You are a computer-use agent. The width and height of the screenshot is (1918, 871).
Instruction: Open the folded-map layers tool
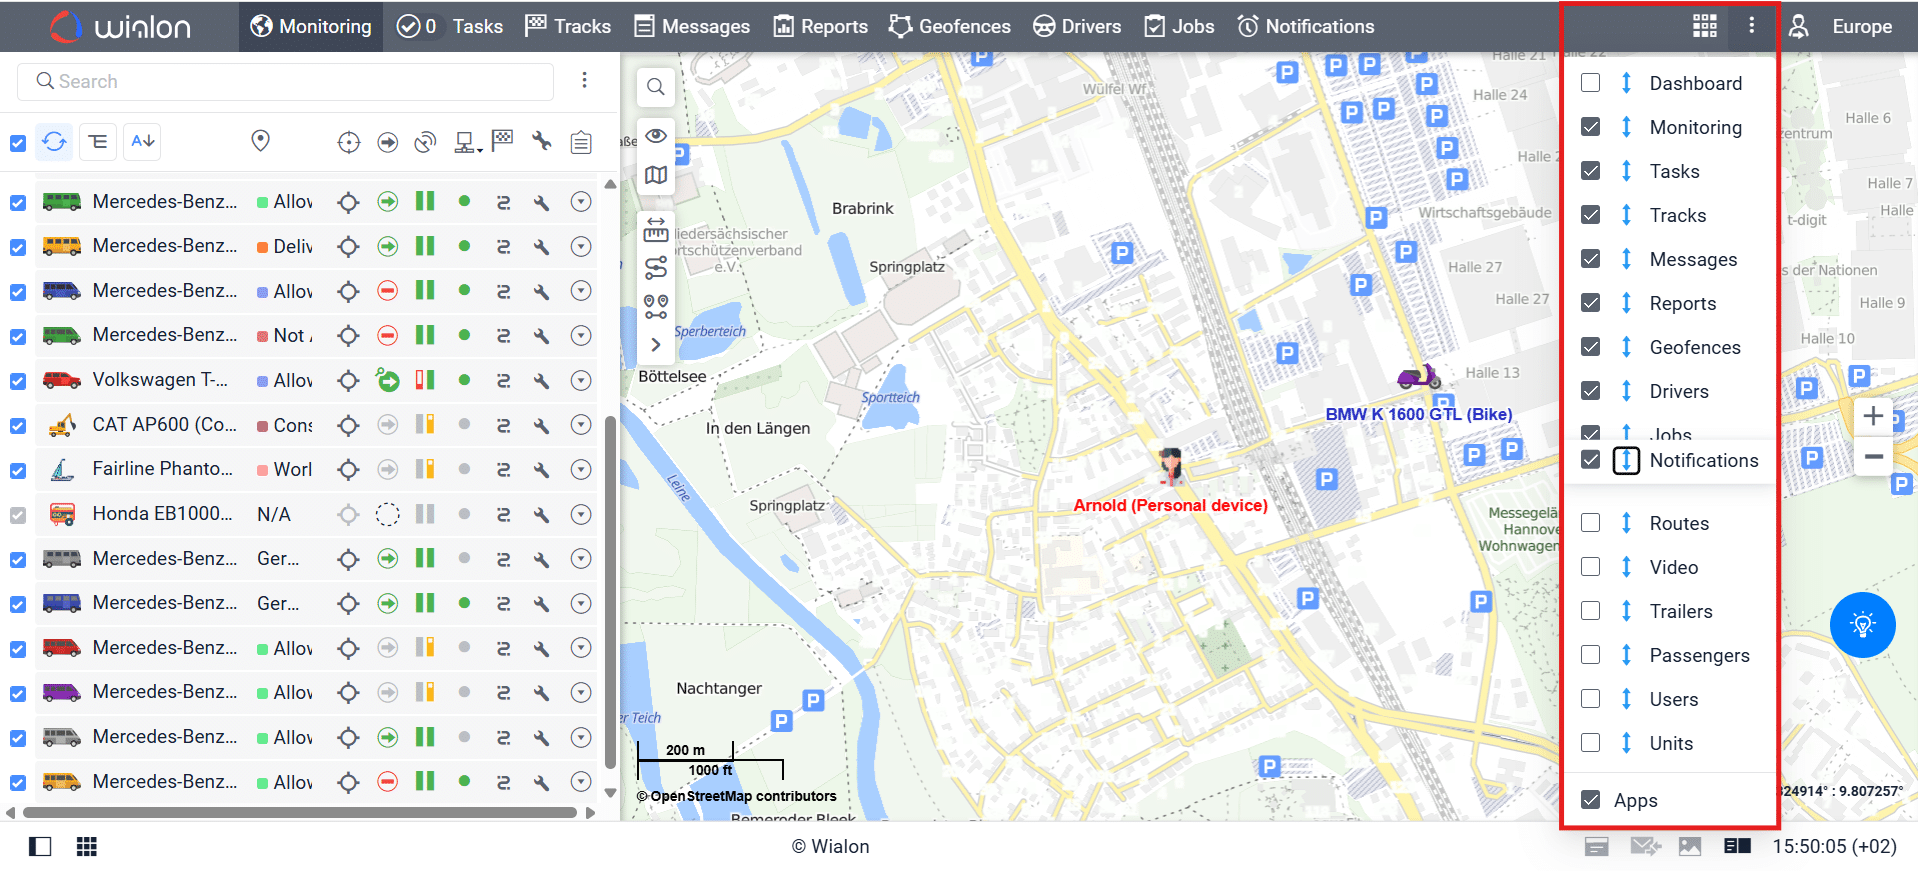click(x=656, y=175)
